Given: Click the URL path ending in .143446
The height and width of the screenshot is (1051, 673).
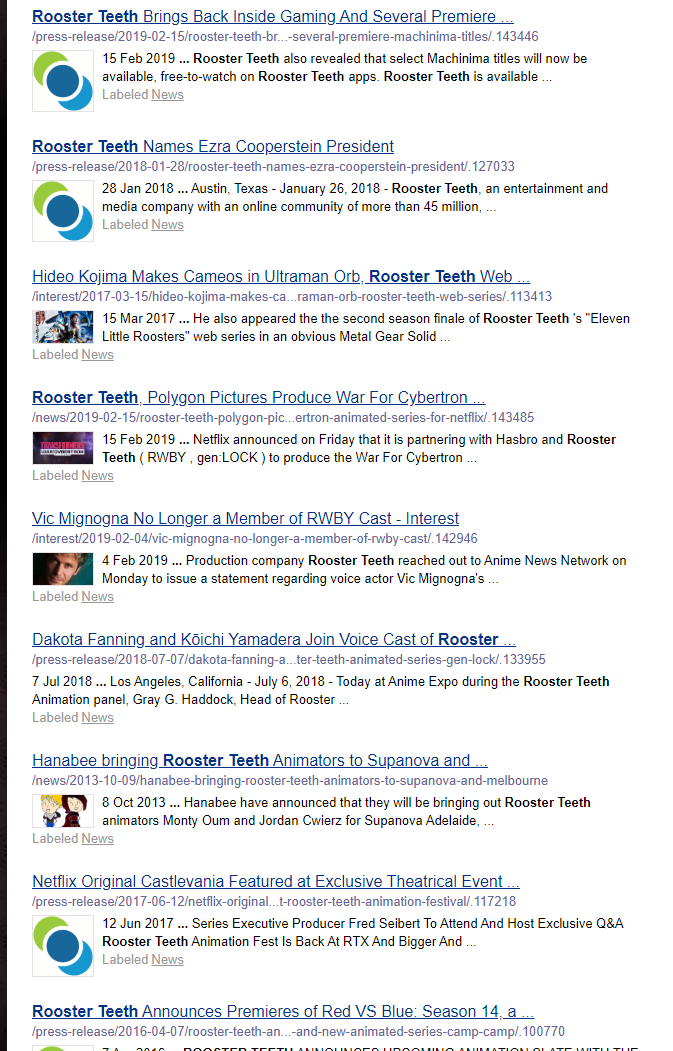Looking at the screenshot, I should coord(285,36).
